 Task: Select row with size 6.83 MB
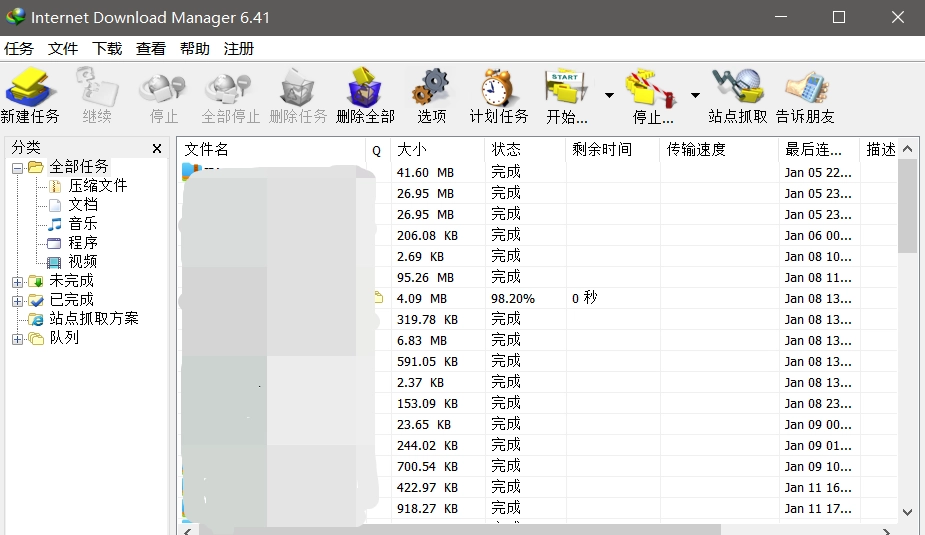pos(537,340)
